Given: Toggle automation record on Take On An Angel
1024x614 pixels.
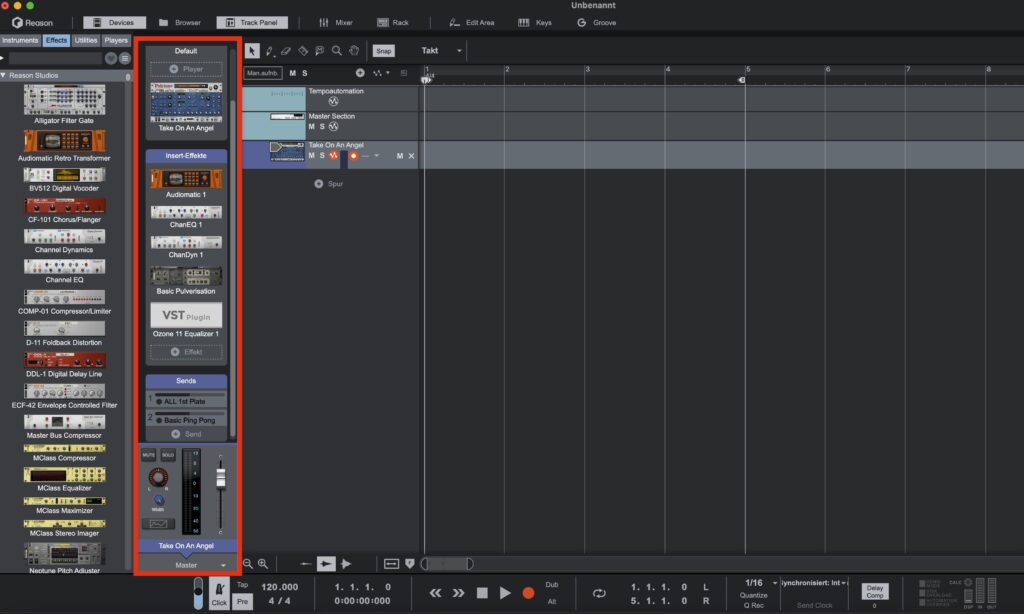Looking at the screenshot, I should [x=334, y=155].
